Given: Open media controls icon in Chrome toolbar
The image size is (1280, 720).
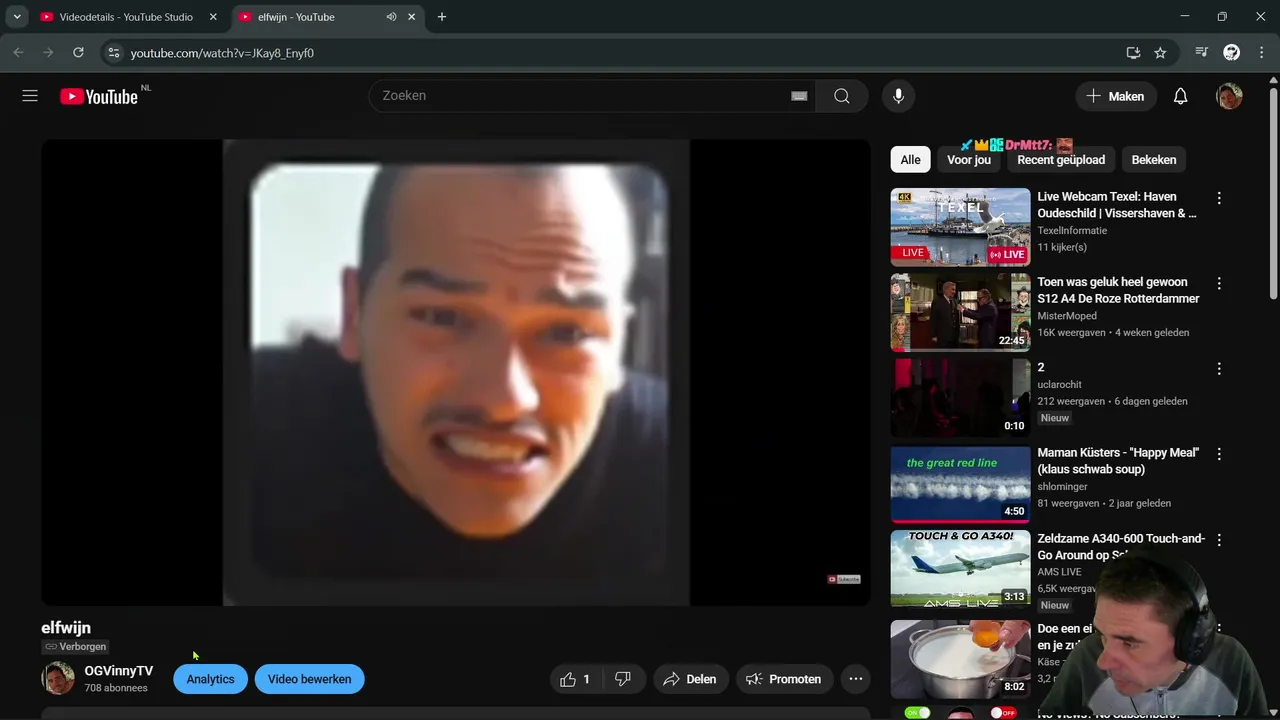Looking at the screenshot, I should point(1202,52).
